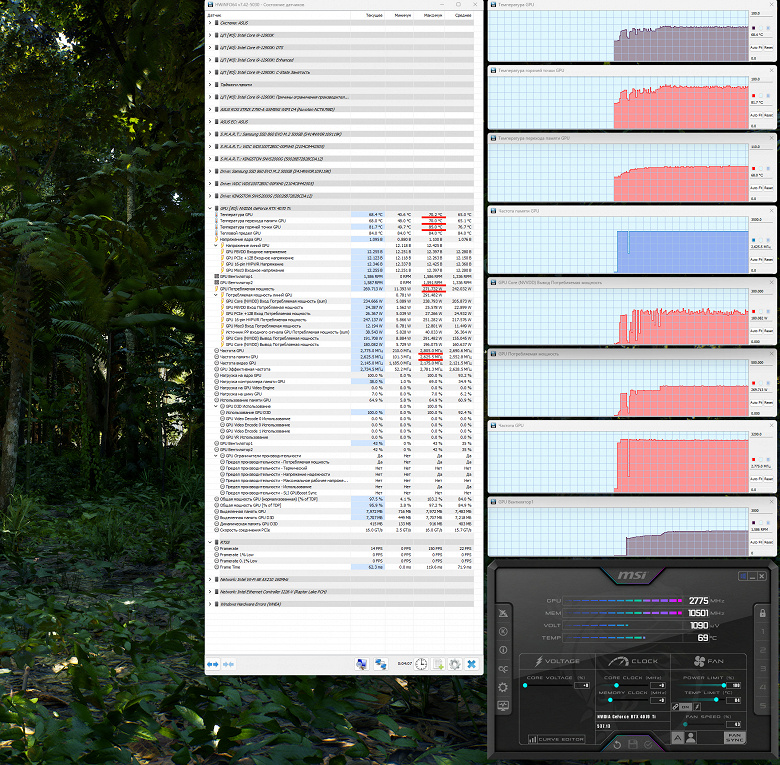Click the clock reset-timer icon in HWiNFO
The image size is (780, 765).
[x=421, y=664]
